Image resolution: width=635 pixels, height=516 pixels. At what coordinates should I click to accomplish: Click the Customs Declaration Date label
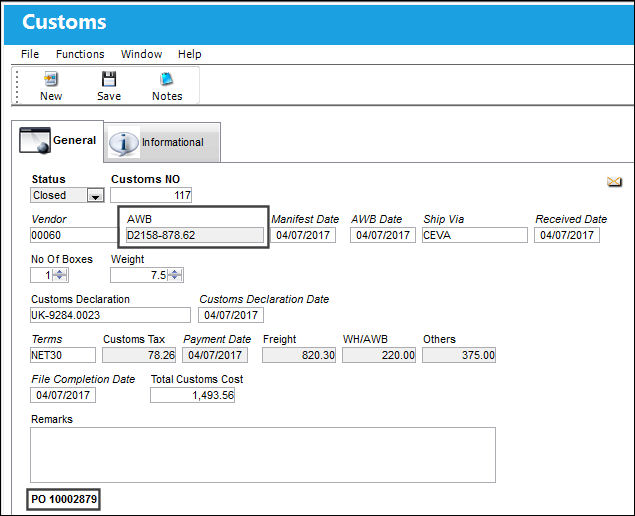coord(264,299)
